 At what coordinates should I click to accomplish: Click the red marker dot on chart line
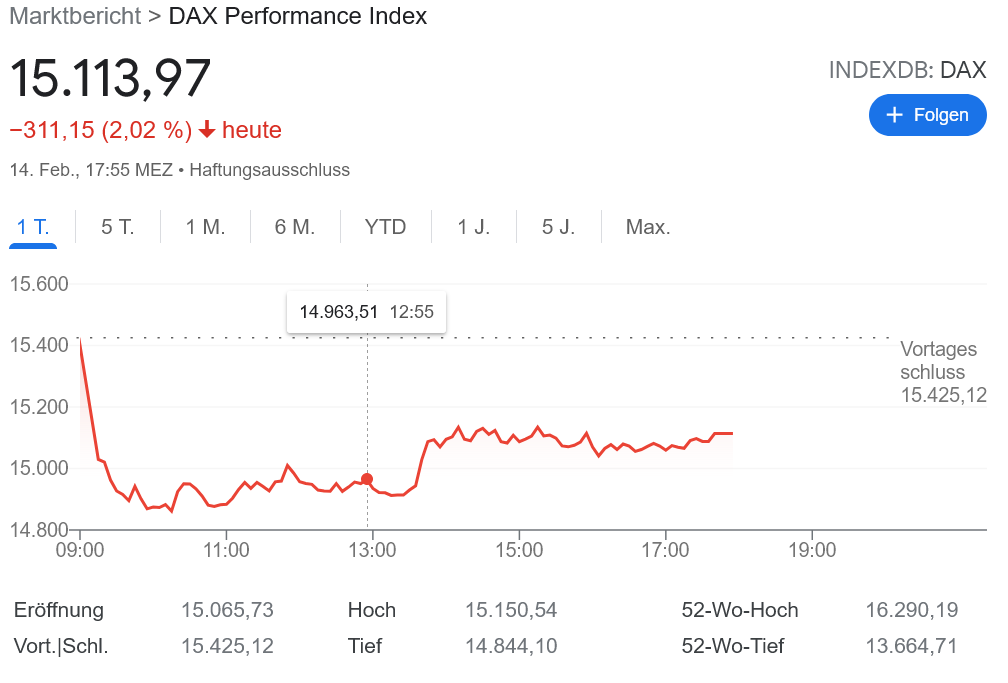pyautogui.click(x=367, y=479)
